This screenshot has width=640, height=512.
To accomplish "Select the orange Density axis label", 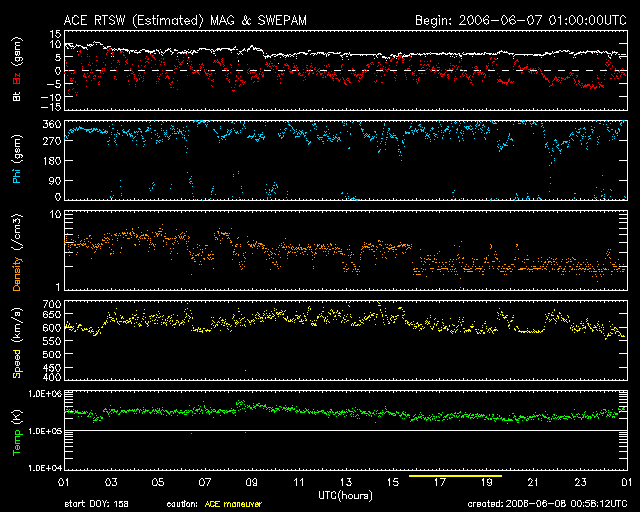I will tap(16, 262).
